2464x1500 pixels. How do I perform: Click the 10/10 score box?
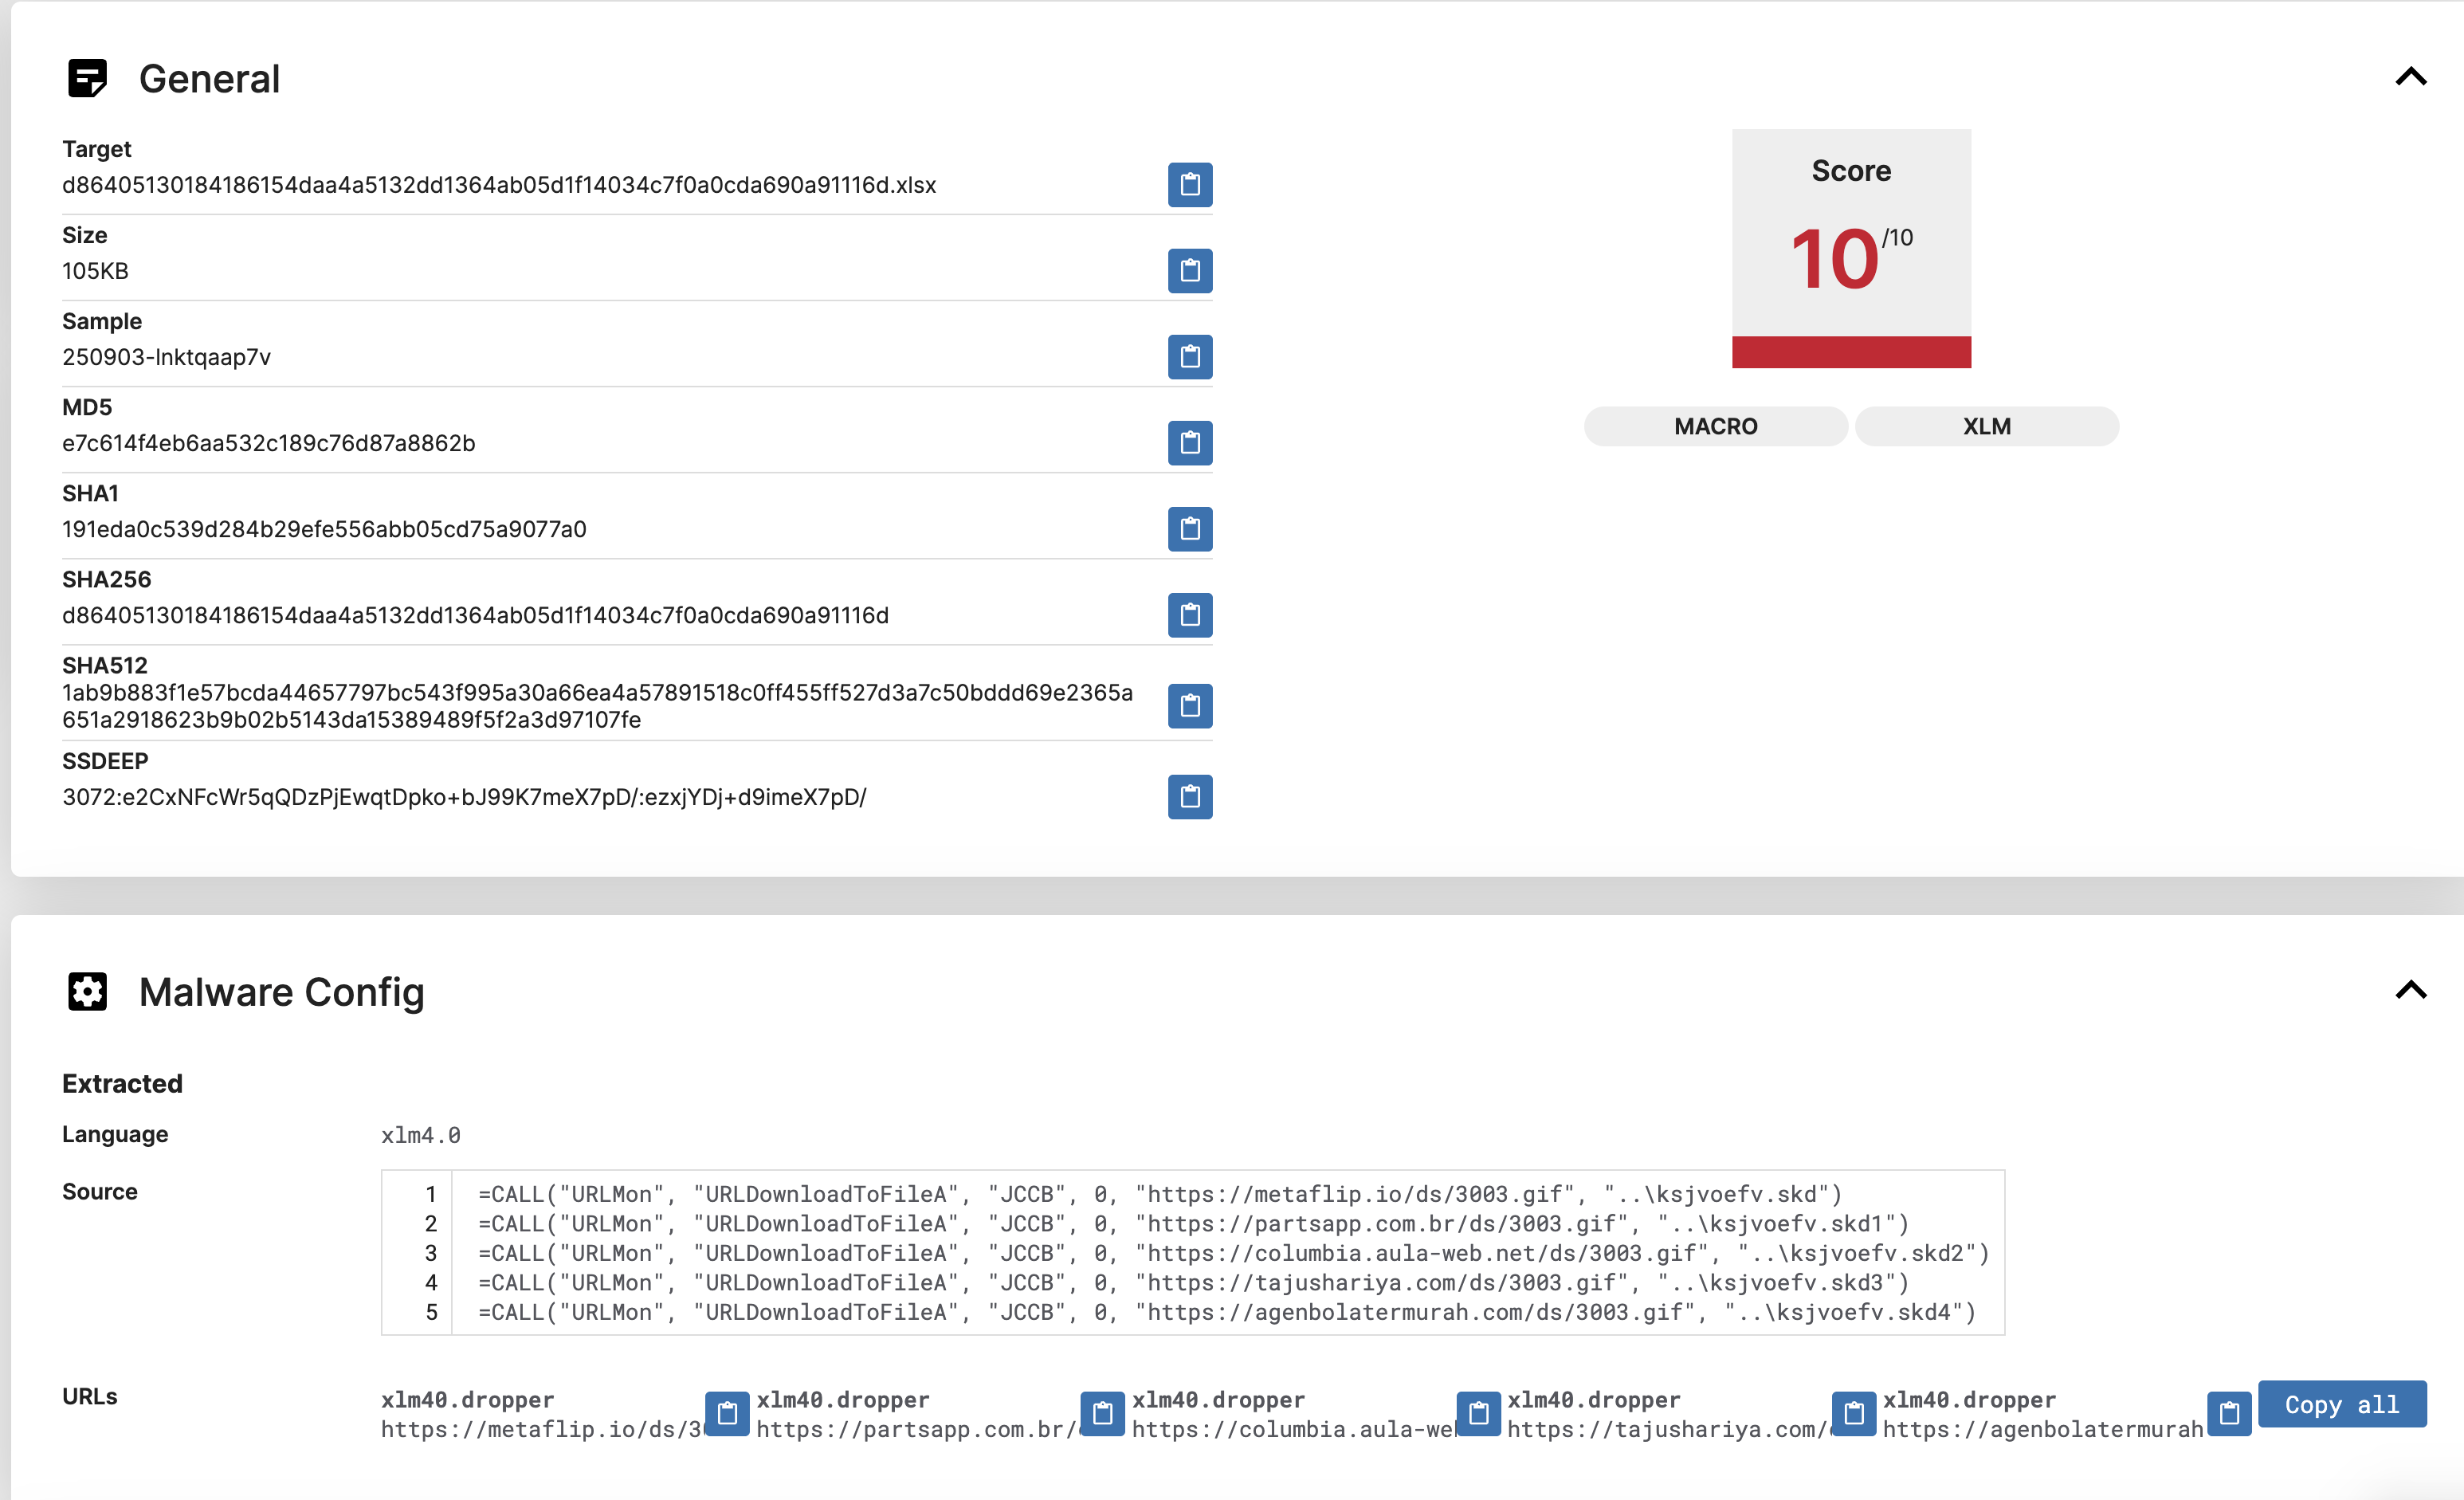coord(1850,248)
